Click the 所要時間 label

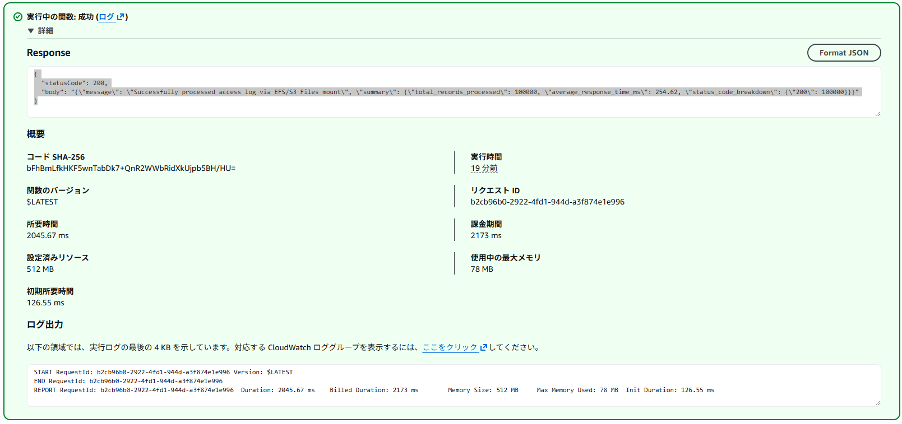tap(43, 224)
